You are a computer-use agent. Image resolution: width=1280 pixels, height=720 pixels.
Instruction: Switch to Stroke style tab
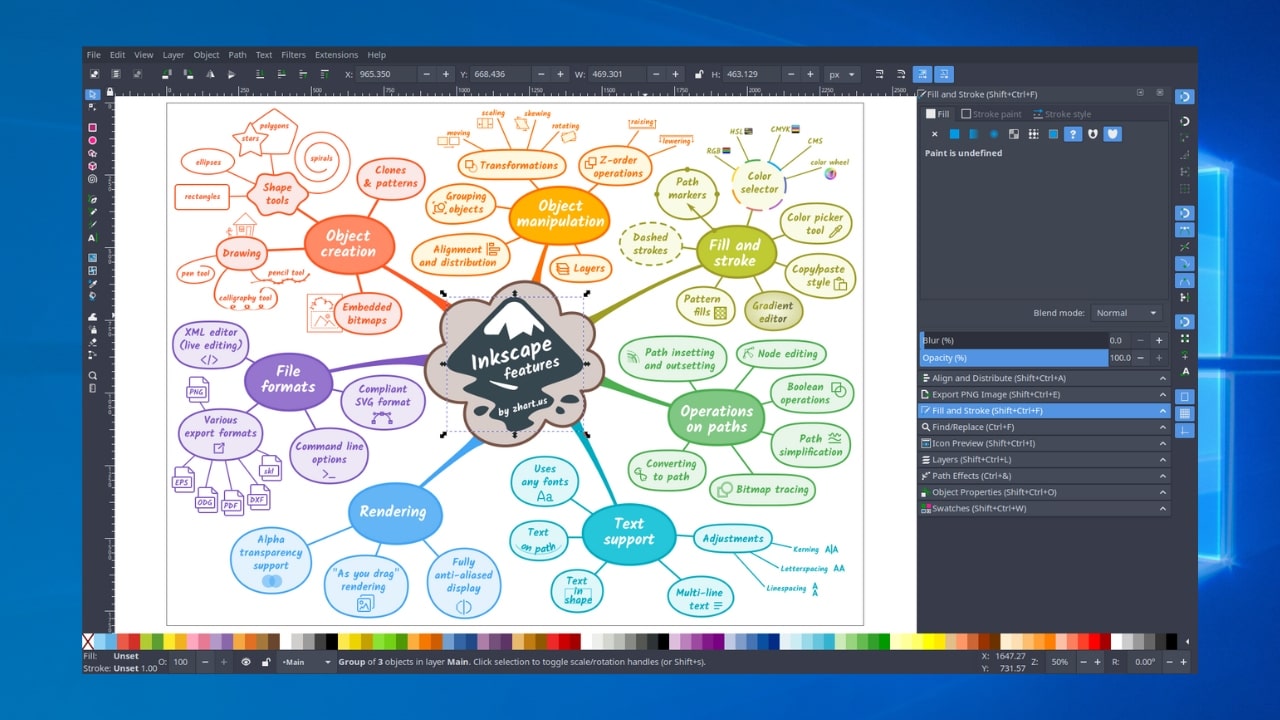pos(1062,114)
